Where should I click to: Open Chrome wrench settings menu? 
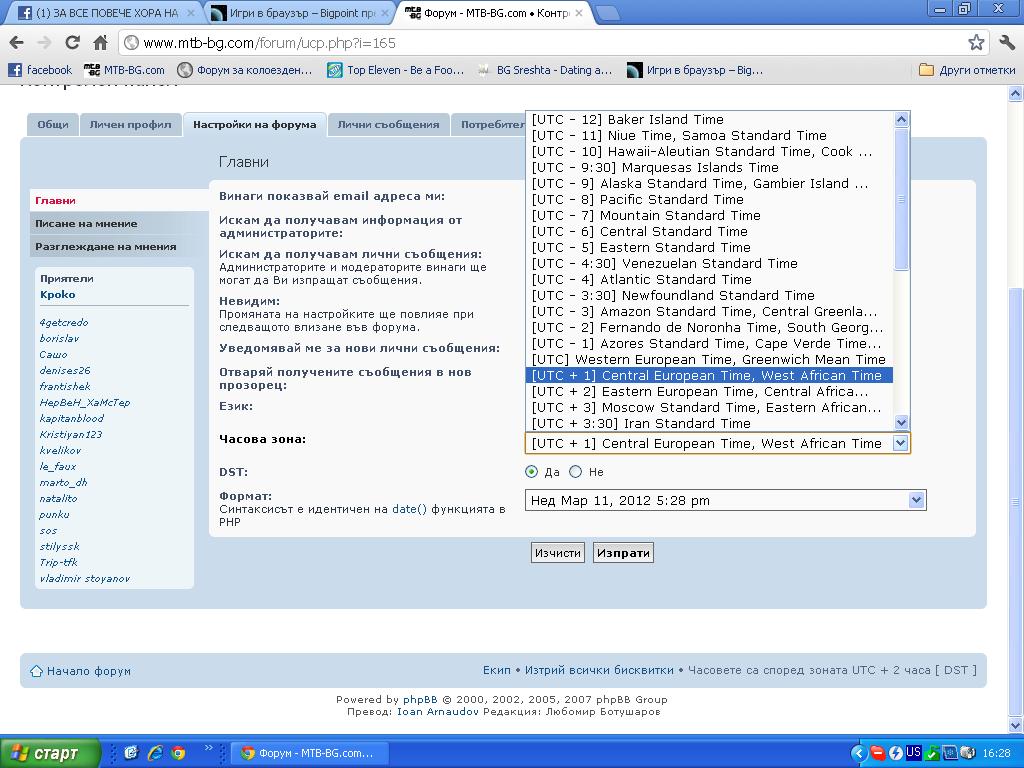(1006, 43)
